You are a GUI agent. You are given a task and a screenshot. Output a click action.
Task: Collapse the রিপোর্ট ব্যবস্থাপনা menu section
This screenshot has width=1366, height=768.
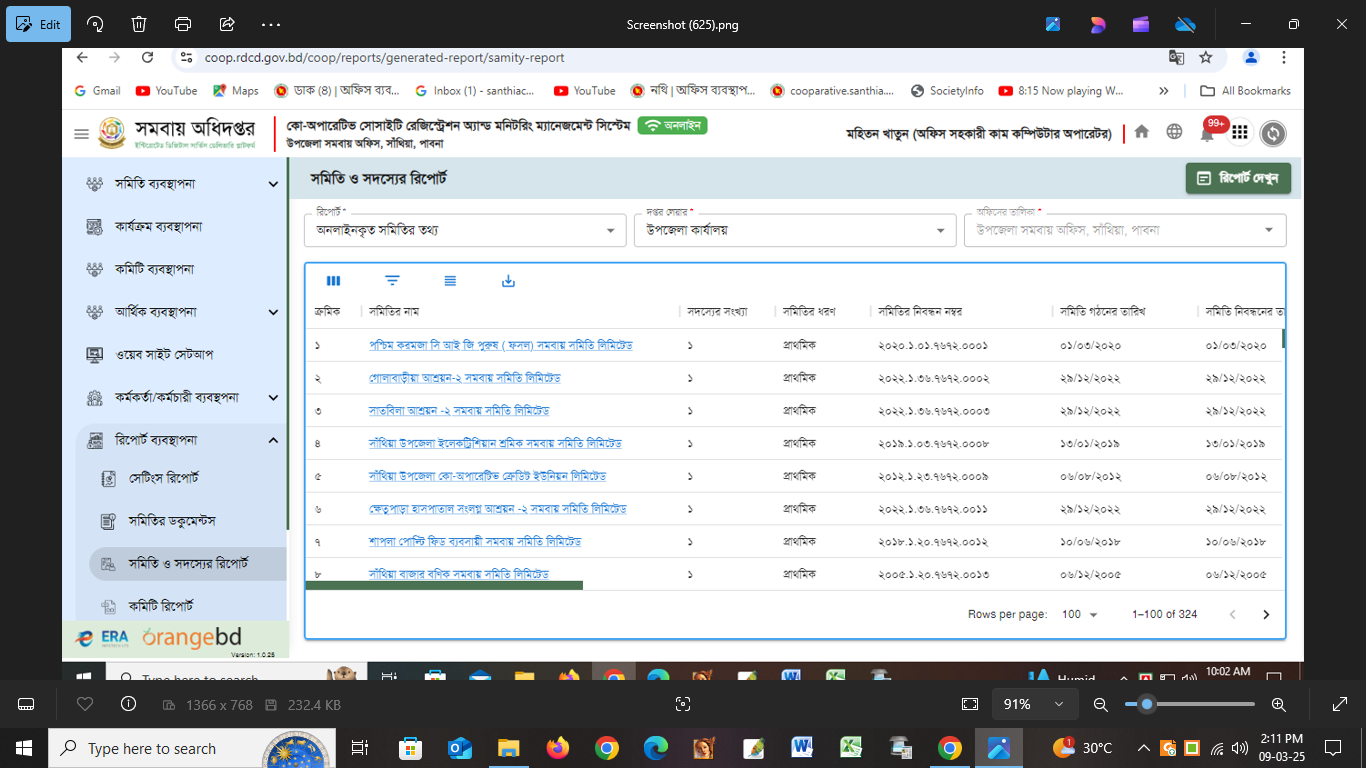pos(273,440)
